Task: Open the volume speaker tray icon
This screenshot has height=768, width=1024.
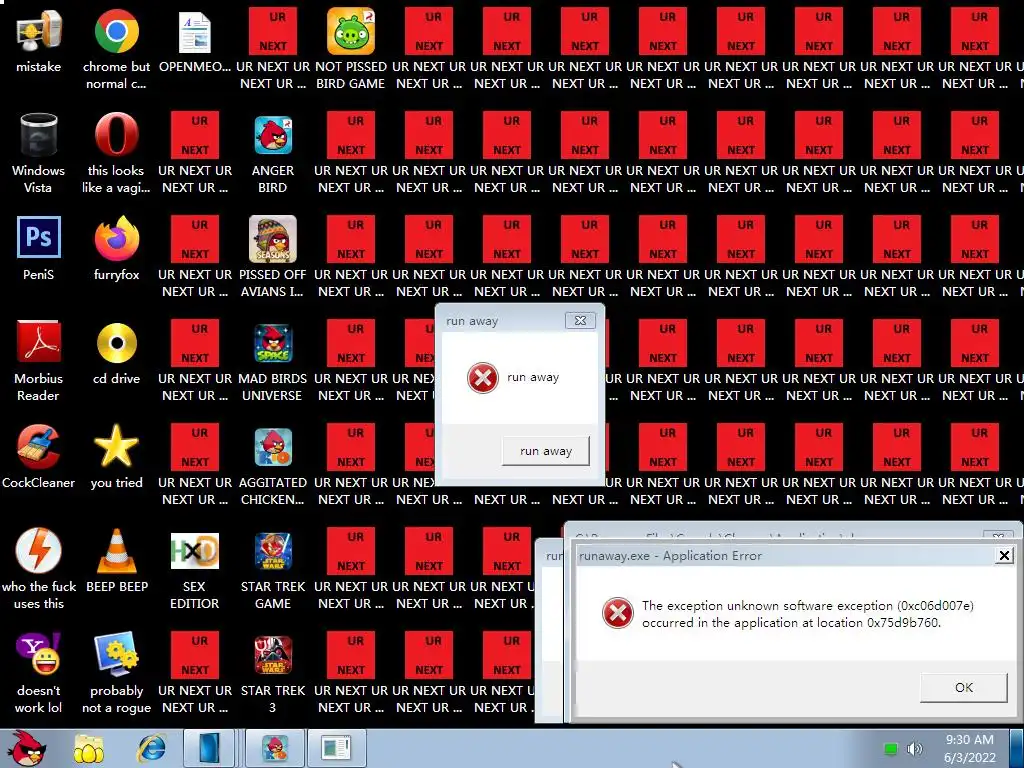Action: coord(914,748)
